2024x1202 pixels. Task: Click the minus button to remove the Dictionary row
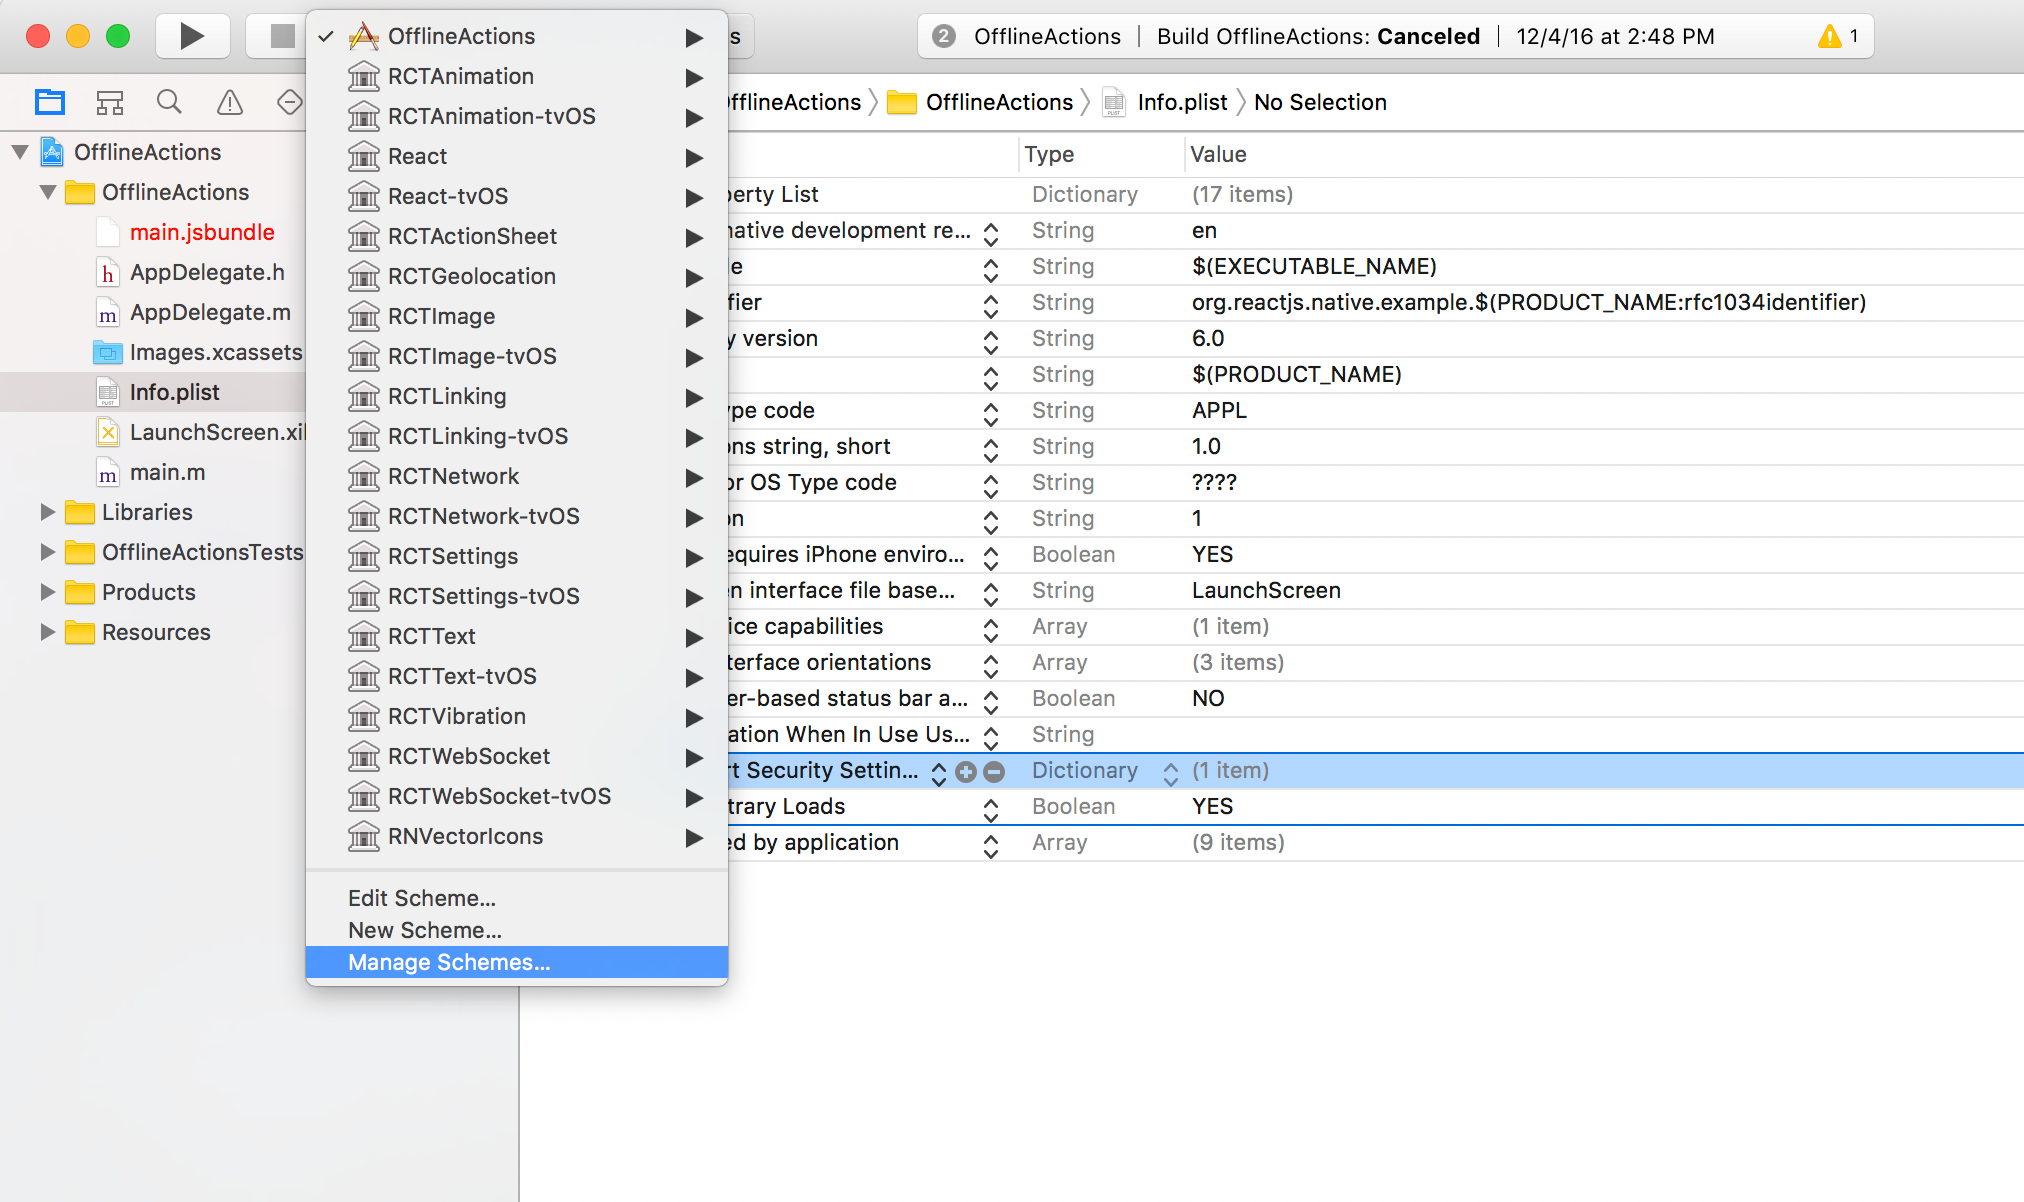coord(993,770)
